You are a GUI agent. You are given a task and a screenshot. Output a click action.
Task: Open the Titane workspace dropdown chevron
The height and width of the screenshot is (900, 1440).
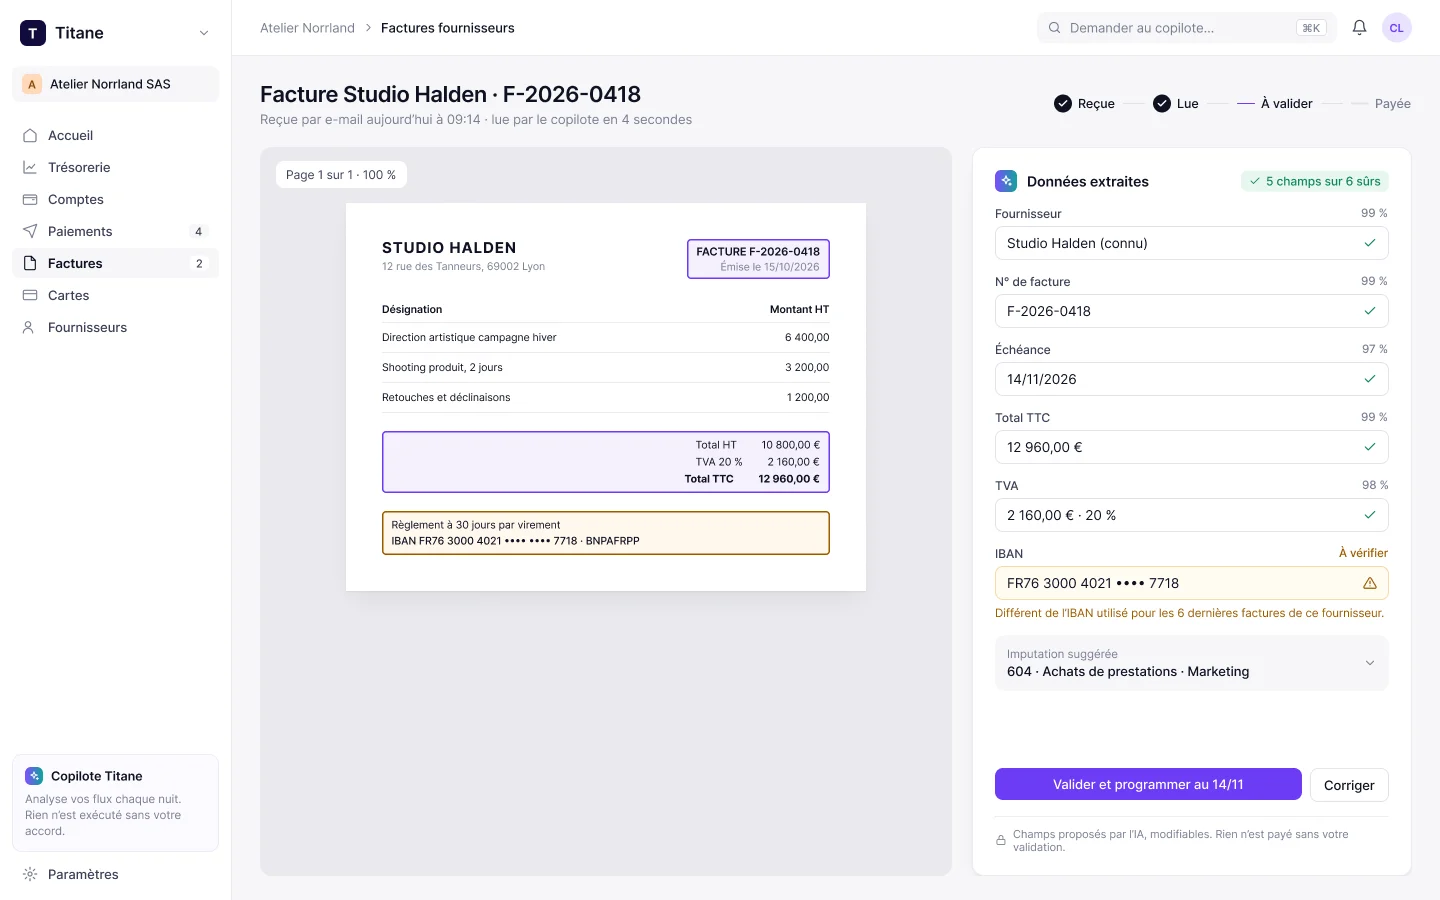pos(204,33)
